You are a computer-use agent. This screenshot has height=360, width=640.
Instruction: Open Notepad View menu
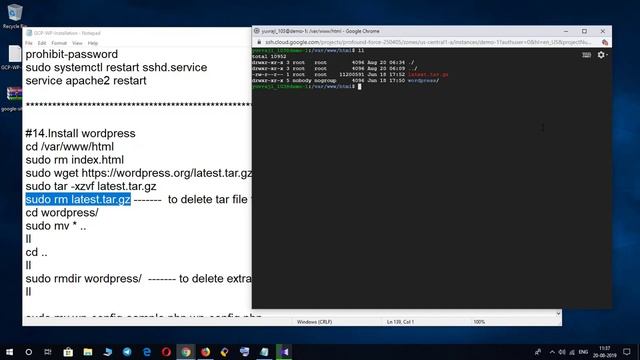click(x=77, y=43)
